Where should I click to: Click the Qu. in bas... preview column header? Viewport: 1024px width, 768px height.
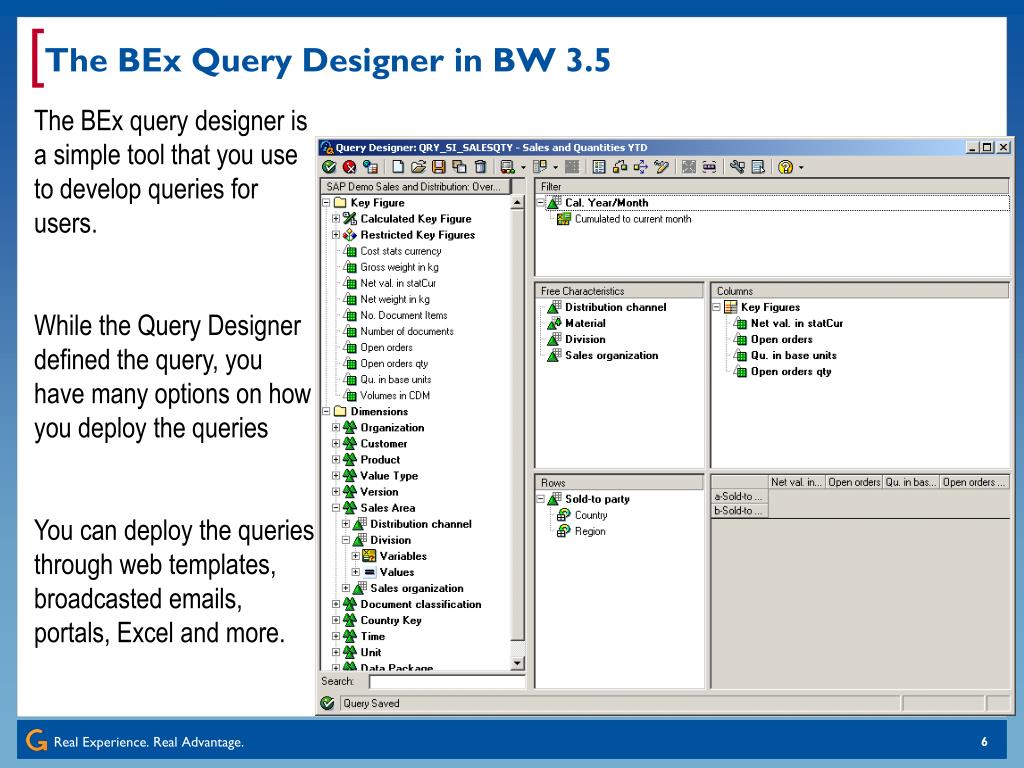click(x=911, y=483)
